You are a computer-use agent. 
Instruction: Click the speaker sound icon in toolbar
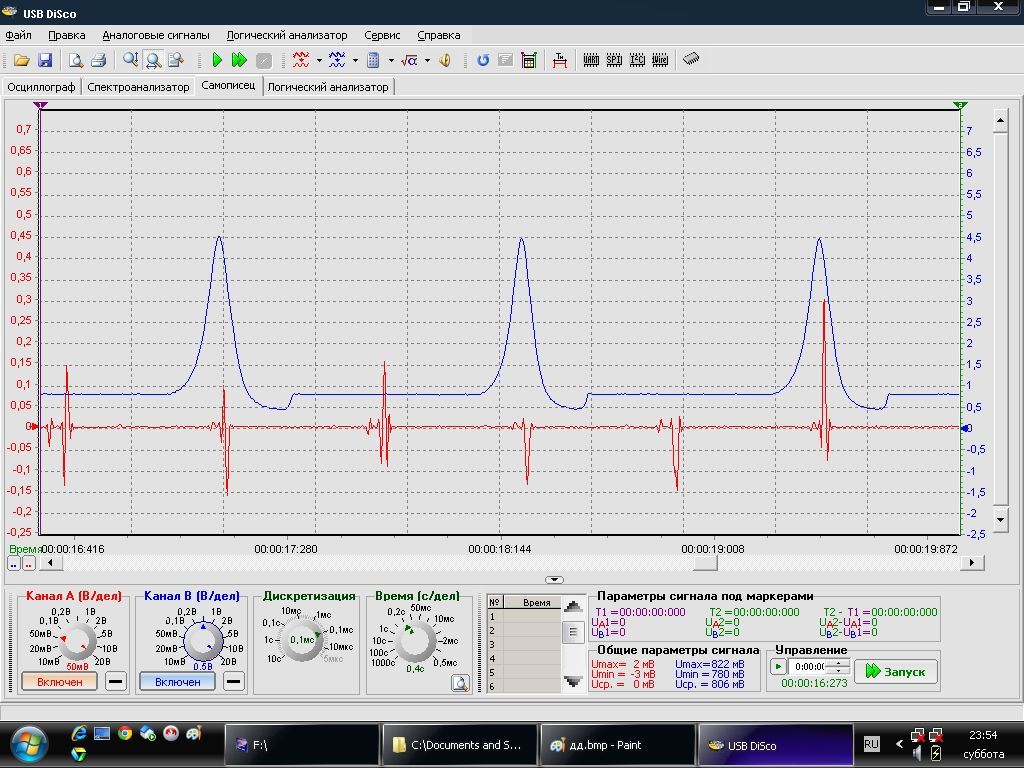(445, 60)
